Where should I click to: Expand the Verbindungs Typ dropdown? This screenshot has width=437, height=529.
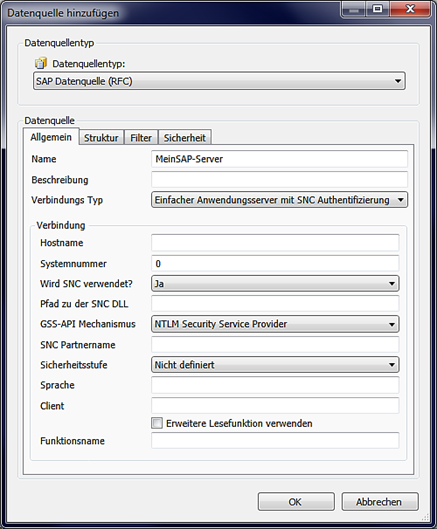coord(279,200)
